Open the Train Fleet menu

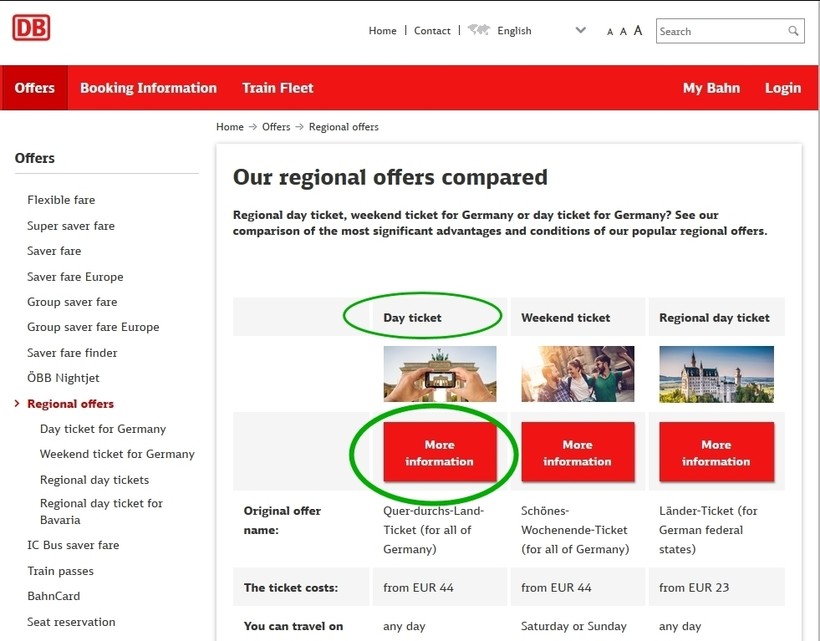point(277,88)
